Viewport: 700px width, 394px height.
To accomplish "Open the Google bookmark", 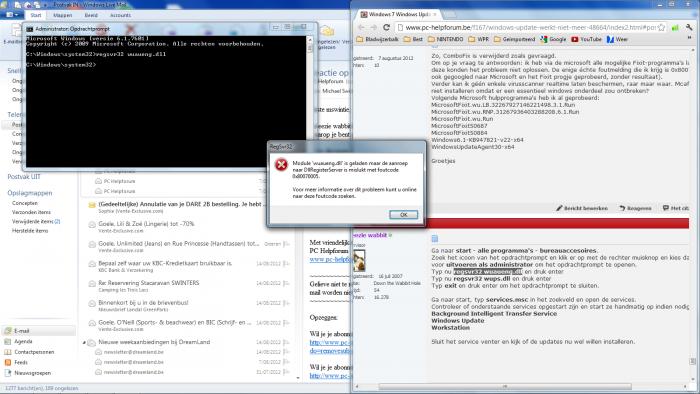I will [553, 39].
